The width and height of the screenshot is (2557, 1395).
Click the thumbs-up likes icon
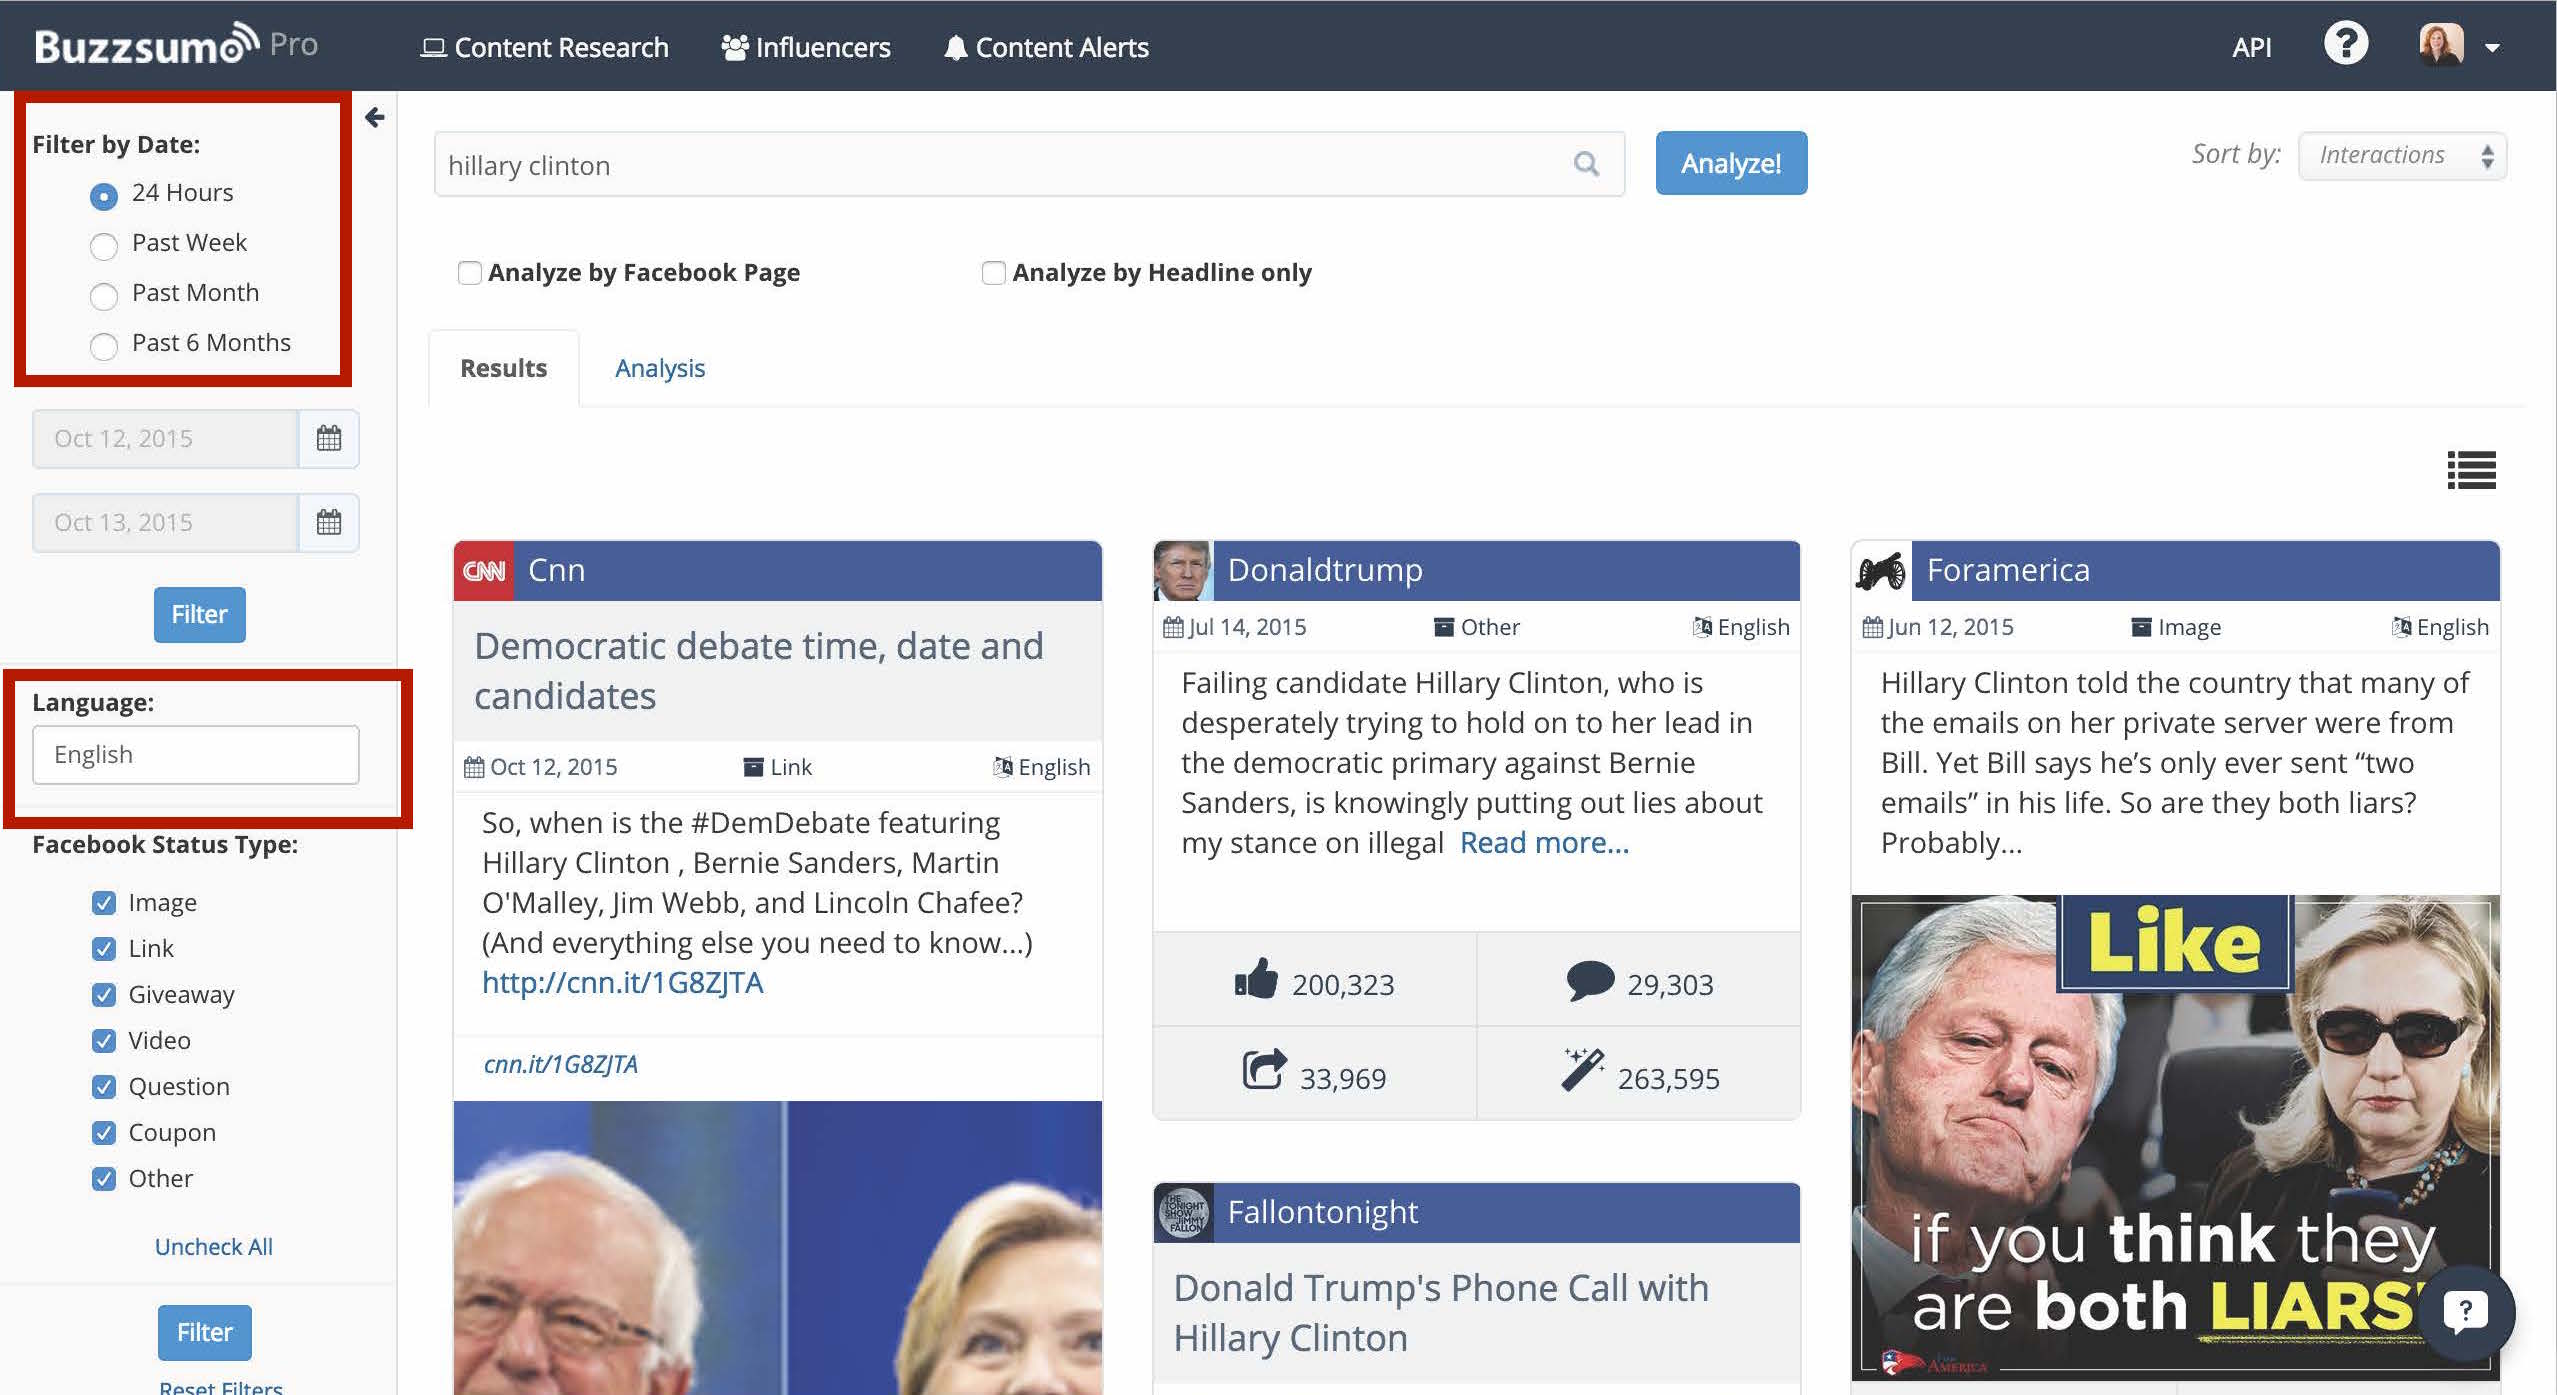point(1256,979)
